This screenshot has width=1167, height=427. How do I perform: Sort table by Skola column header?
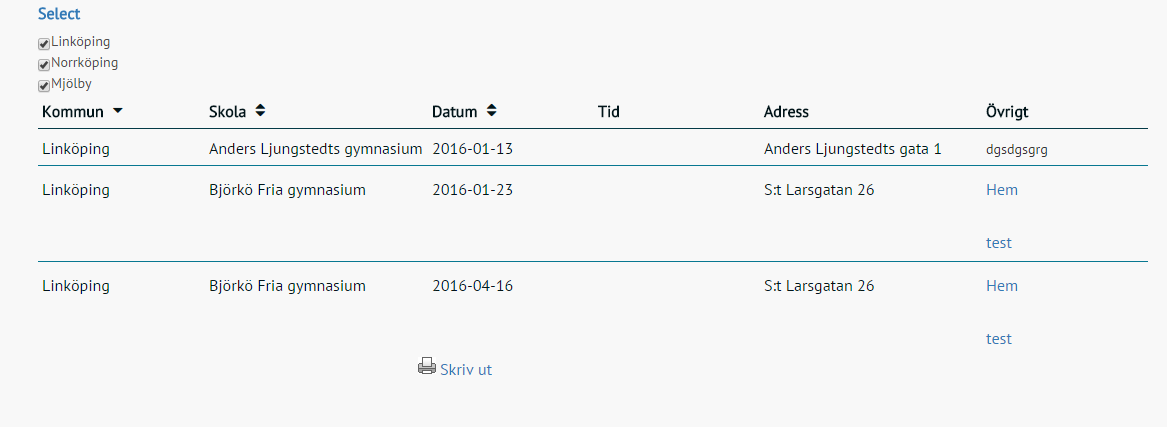point(228,112)
